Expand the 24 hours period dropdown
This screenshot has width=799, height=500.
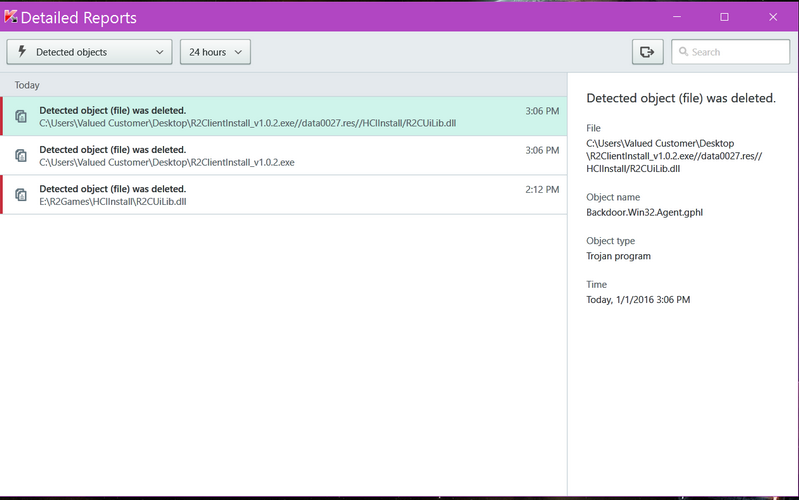[214, 52]
